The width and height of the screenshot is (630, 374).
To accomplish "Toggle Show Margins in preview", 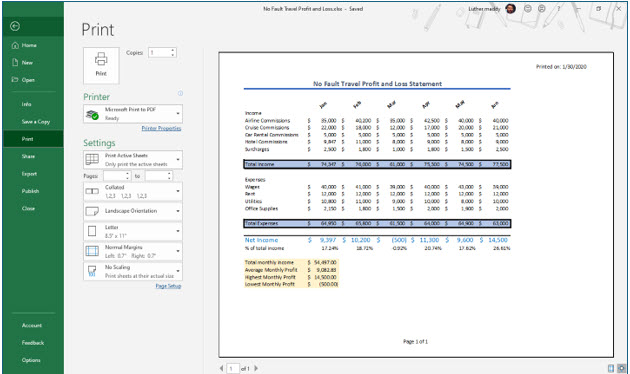I will [611, 368].
